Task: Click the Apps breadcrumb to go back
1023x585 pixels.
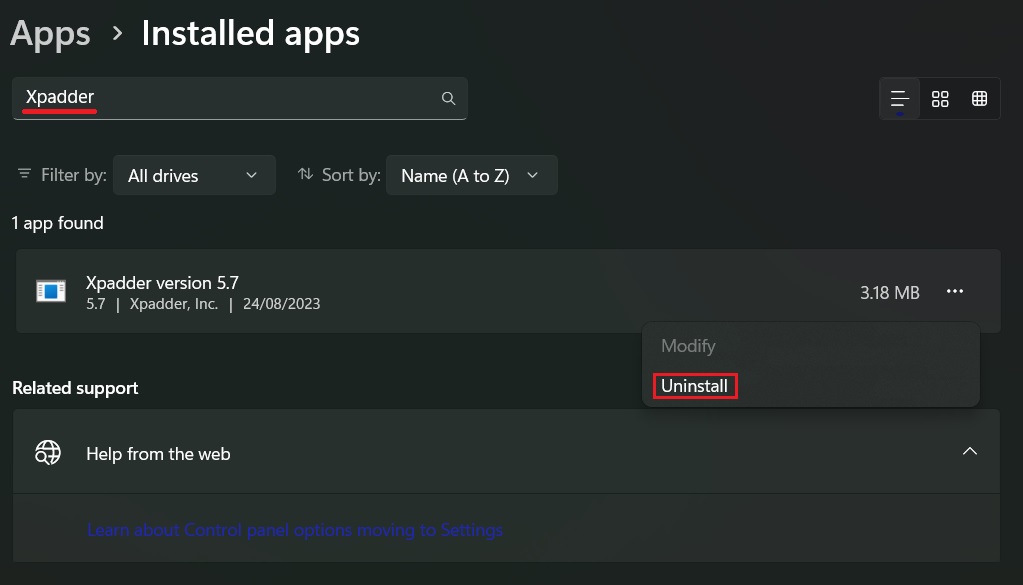Action: (x=49, y=32)
